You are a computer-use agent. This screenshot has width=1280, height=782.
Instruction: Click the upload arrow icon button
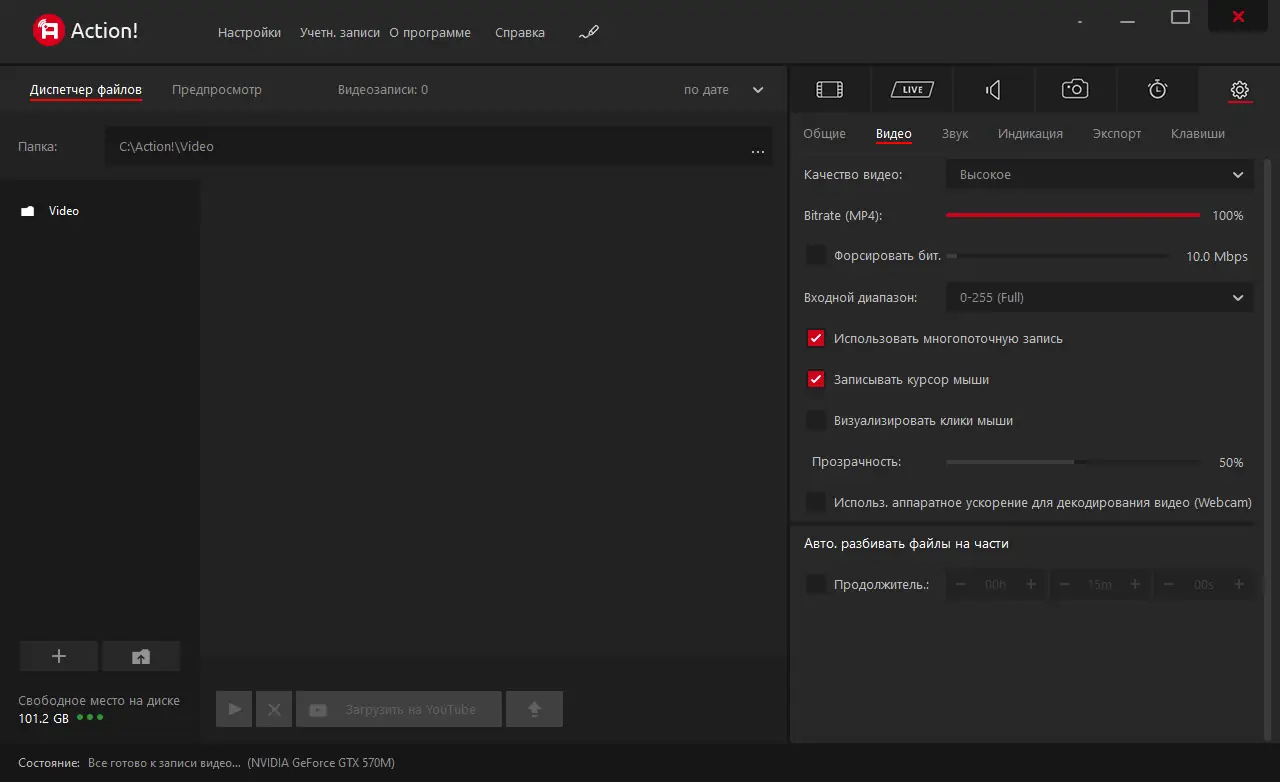534,709
